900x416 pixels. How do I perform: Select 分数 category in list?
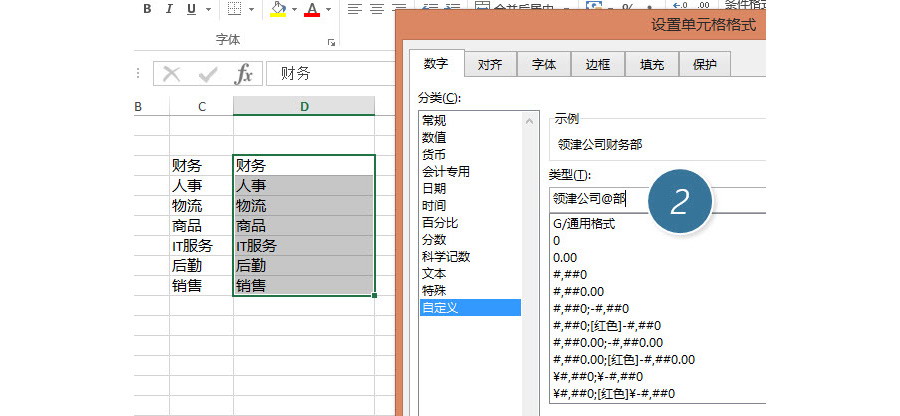coord(470,239)
